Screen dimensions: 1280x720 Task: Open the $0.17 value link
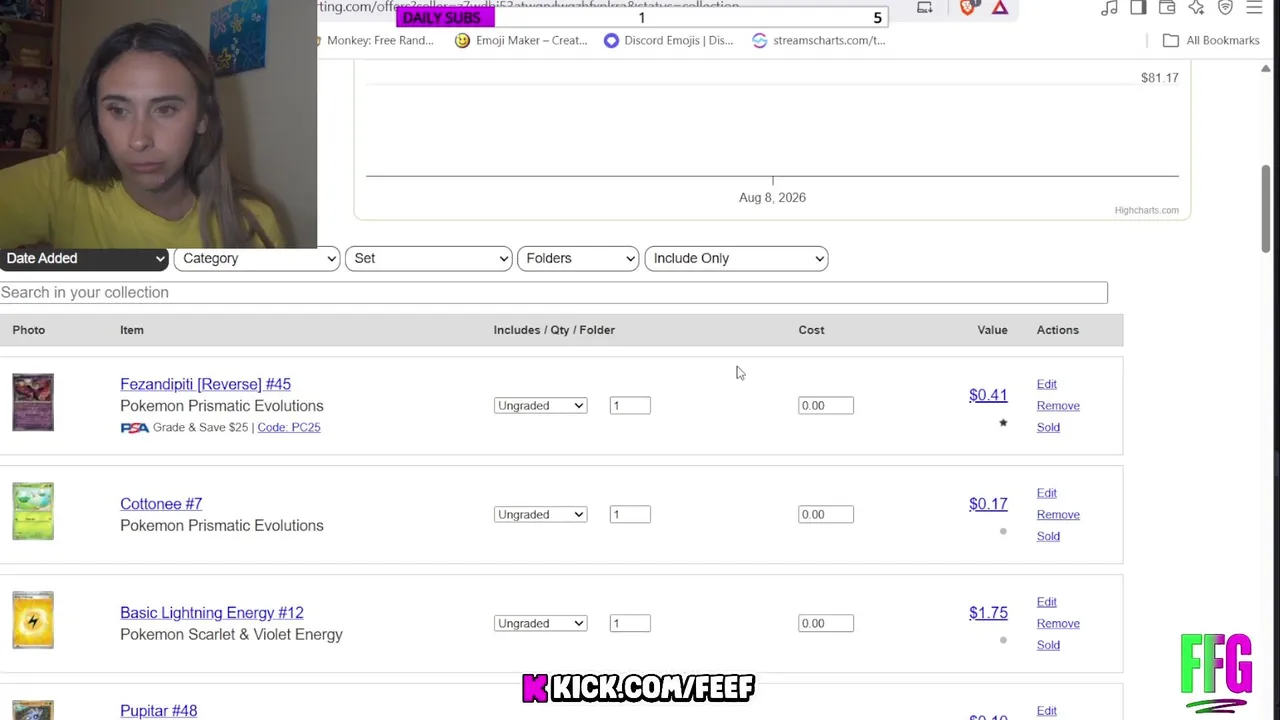point(988,504)
